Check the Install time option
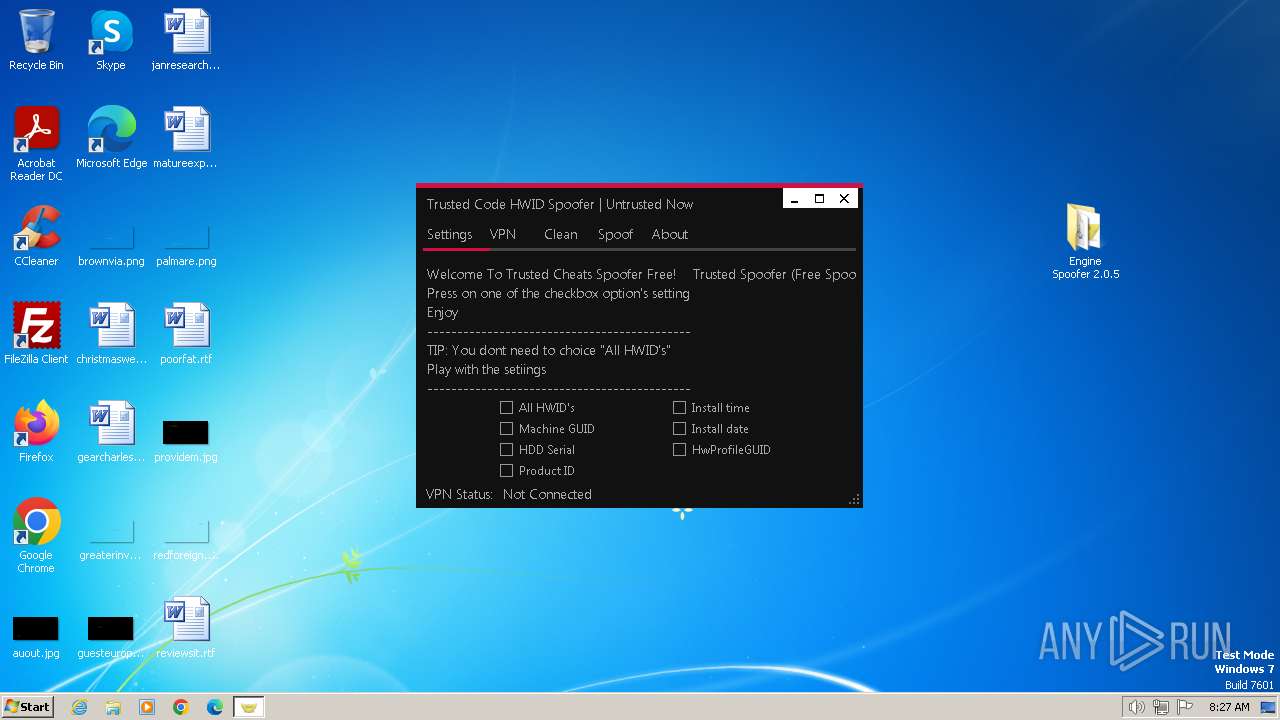The image size is (1280, 720). tap(679, 407)
